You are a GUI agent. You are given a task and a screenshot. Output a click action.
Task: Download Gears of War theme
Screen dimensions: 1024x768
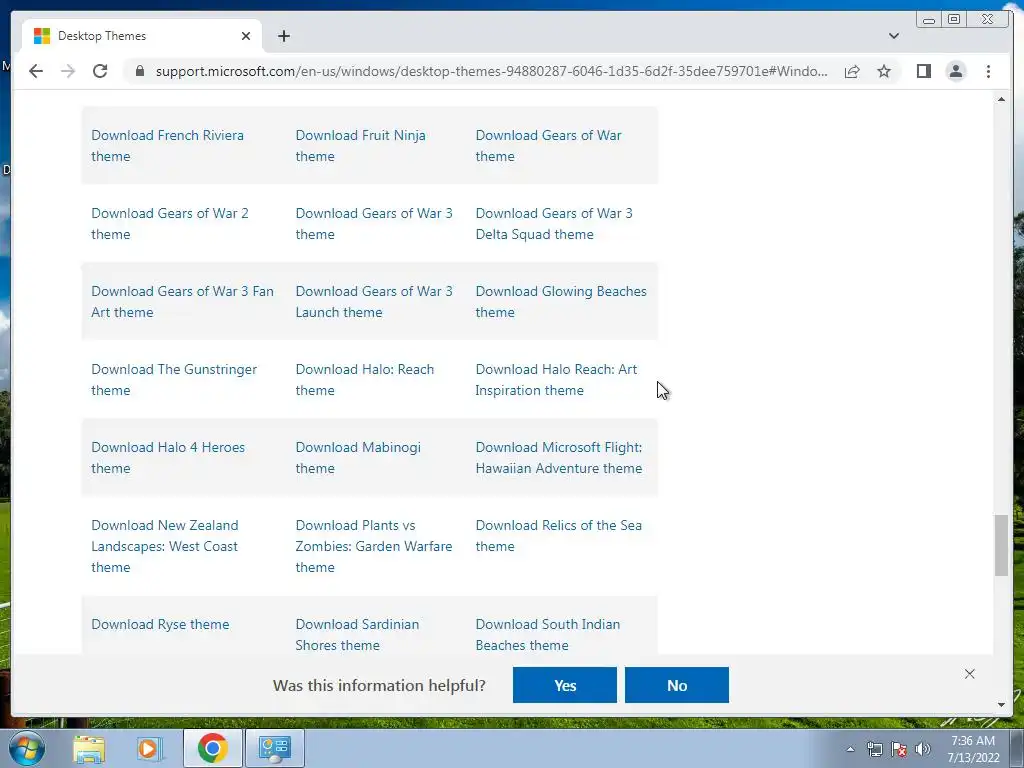[x=549, y=146]
